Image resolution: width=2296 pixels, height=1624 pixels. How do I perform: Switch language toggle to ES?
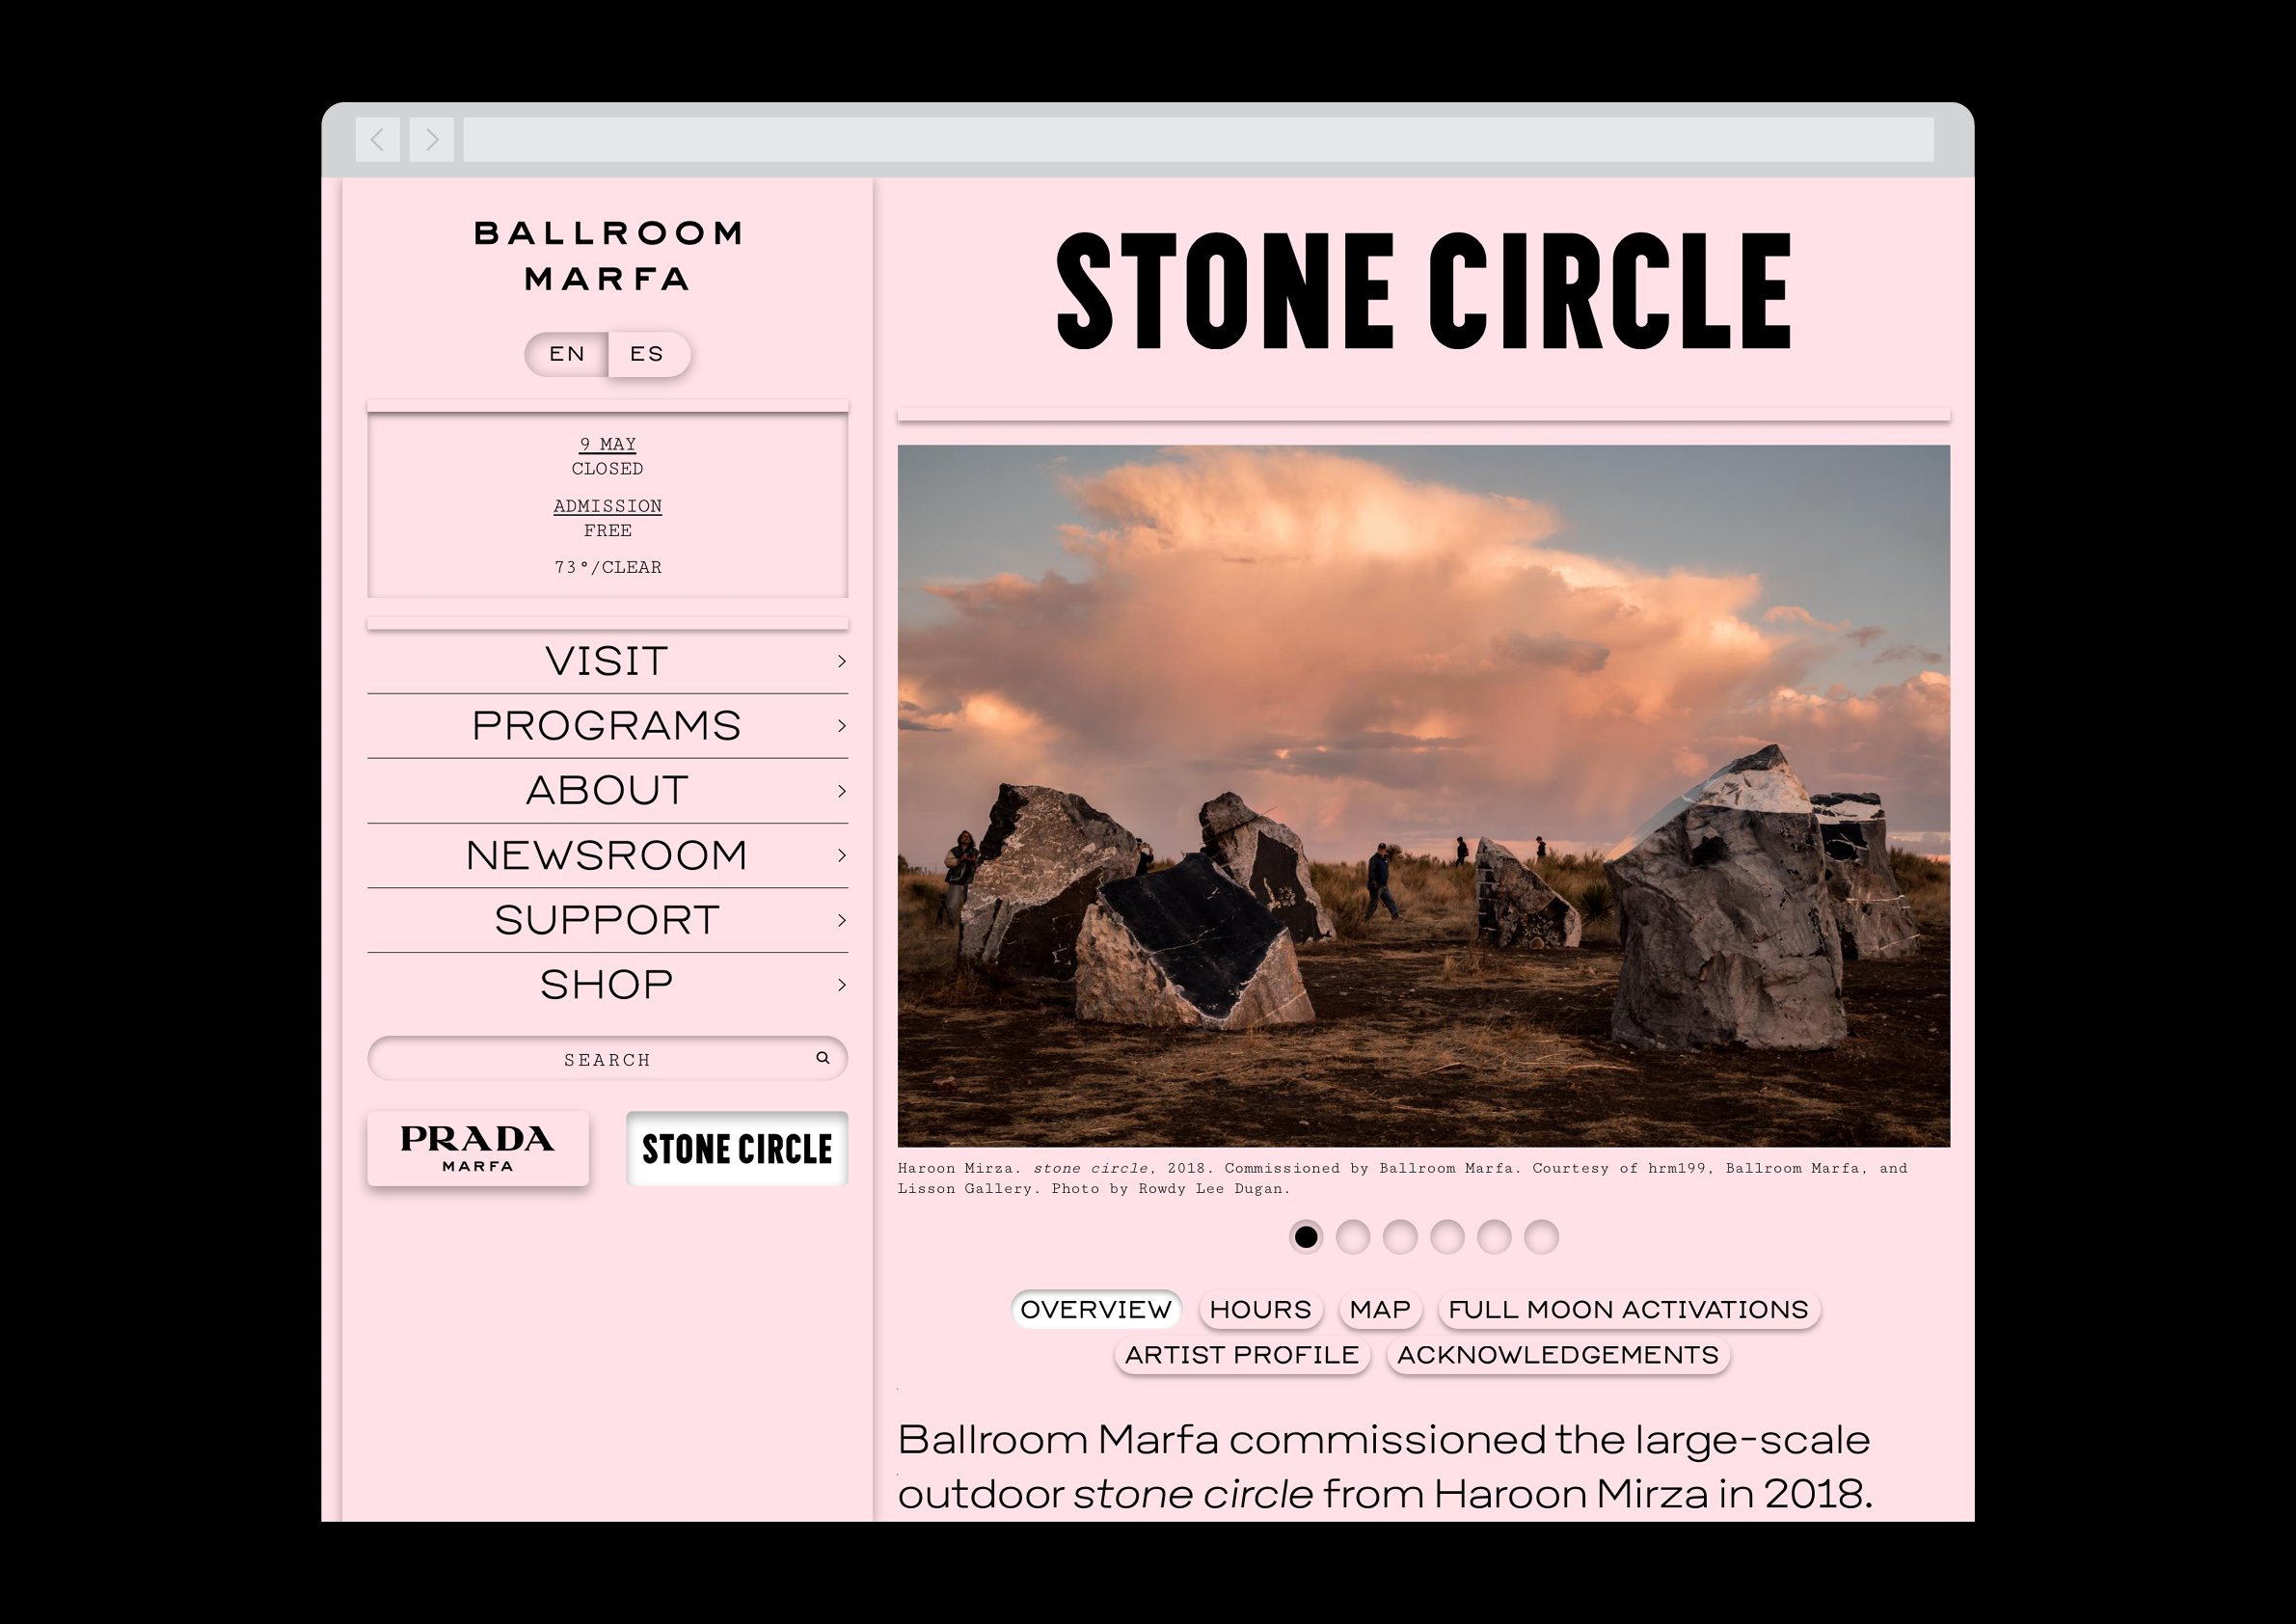coord(647,354)
